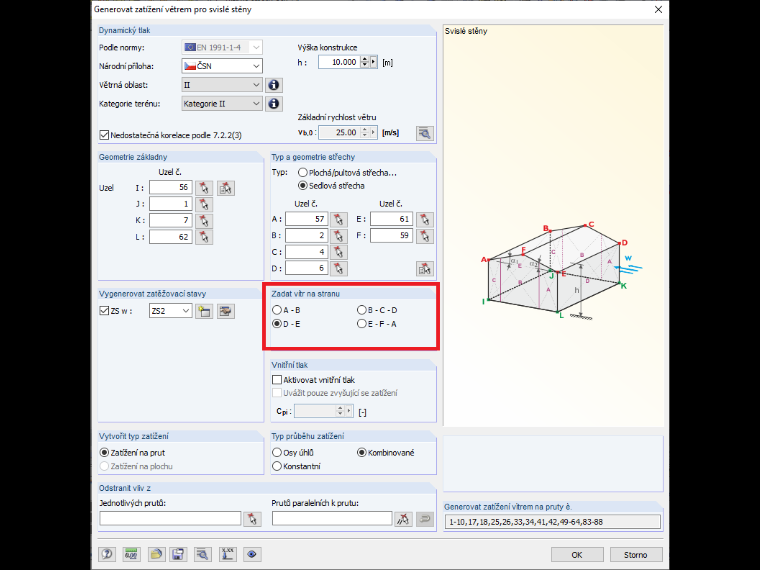760x570 pixels.
Task: Open wind speed settings next to vb,0
Action: tap(425, 133)
